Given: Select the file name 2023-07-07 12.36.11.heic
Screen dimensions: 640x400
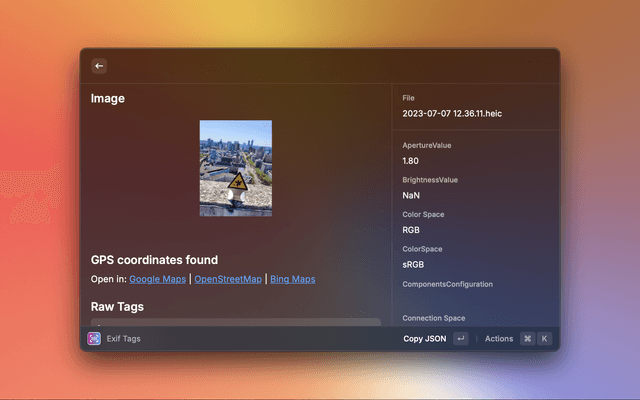Looking at the screenshot, I should pos(452,114).
